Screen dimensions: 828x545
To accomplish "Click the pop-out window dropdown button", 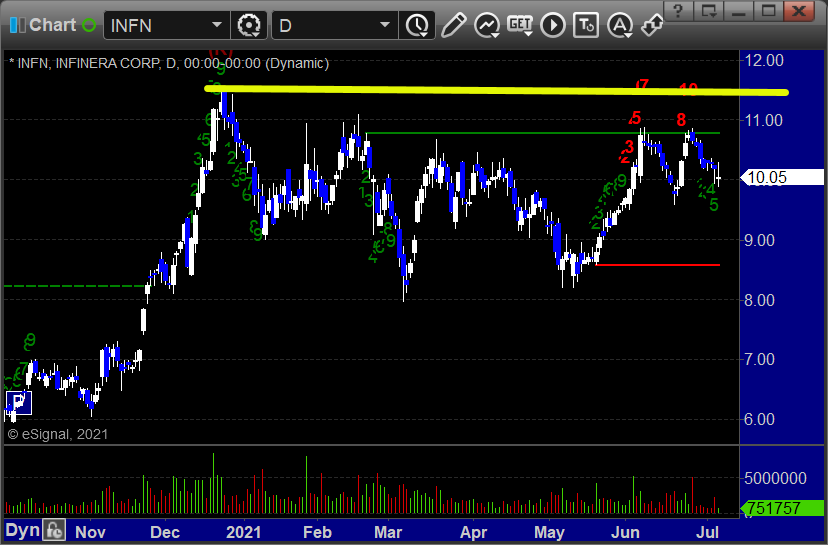I will (709, 11).
